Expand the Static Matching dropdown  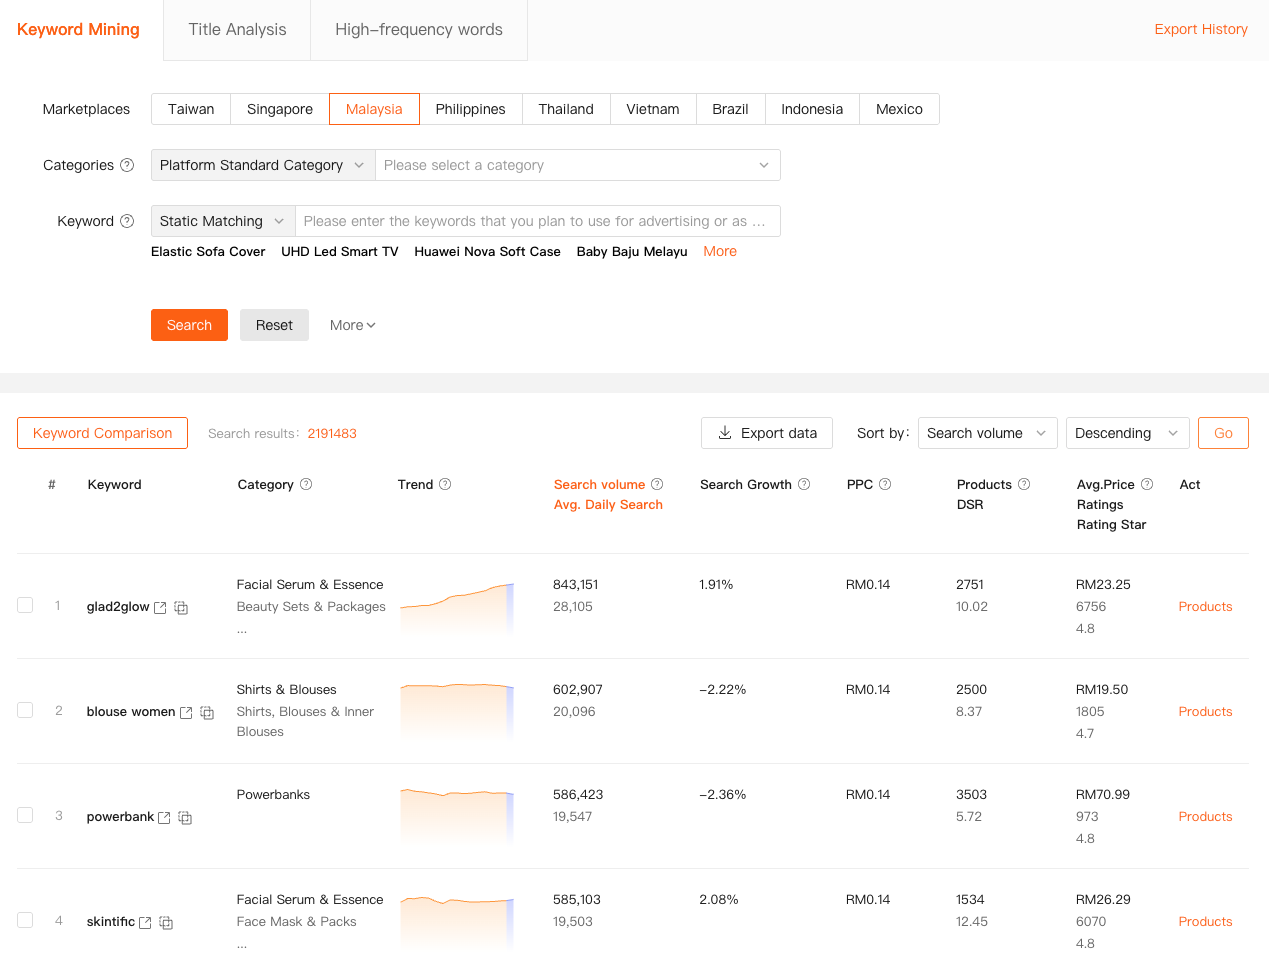click(x=222, y=221)
